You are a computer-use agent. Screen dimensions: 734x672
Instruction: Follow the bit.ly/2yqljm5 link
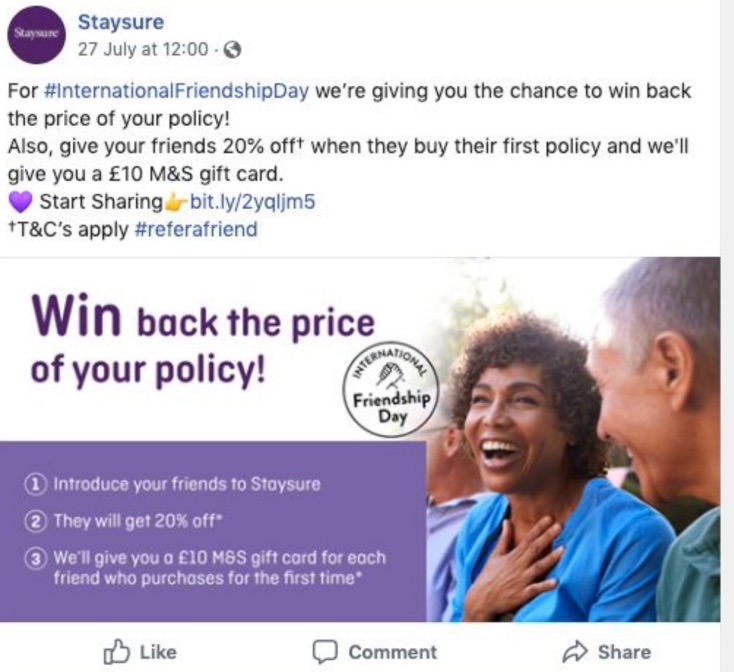[252, 202]
